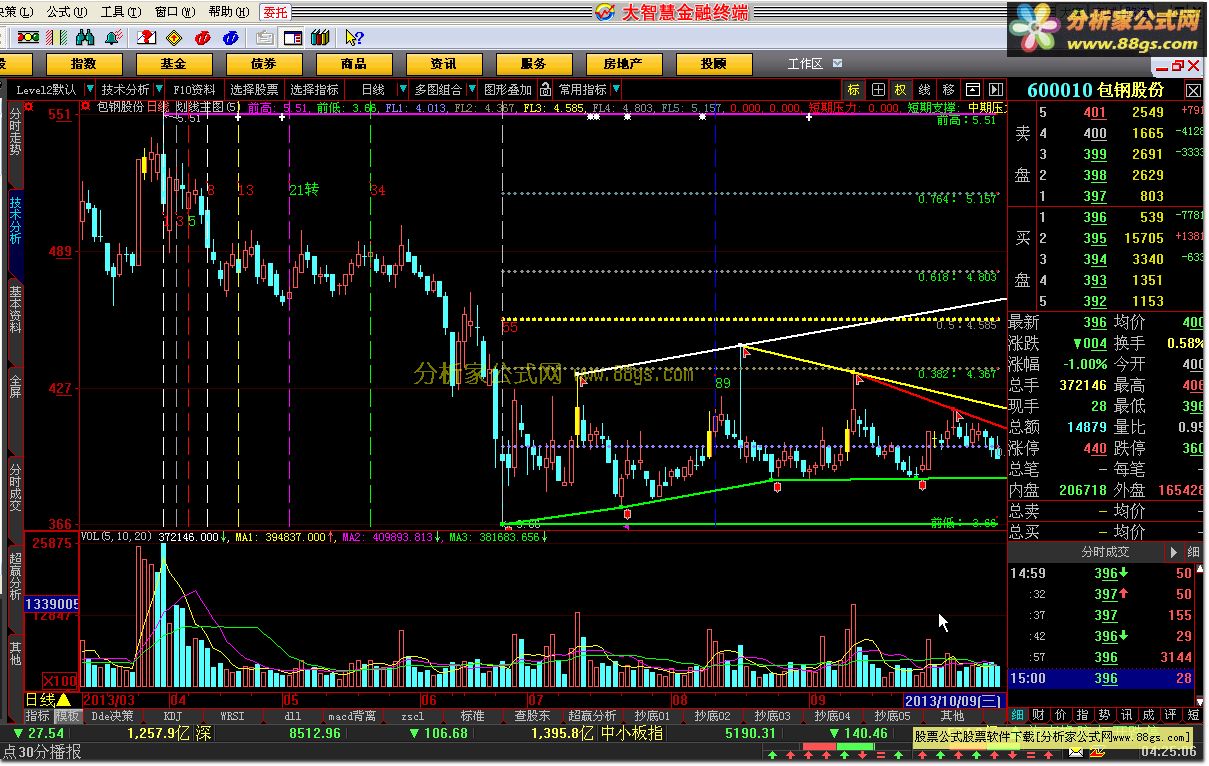
Task: Click the 细 detail button beside 分时成交
Action: click(1194, 552)
